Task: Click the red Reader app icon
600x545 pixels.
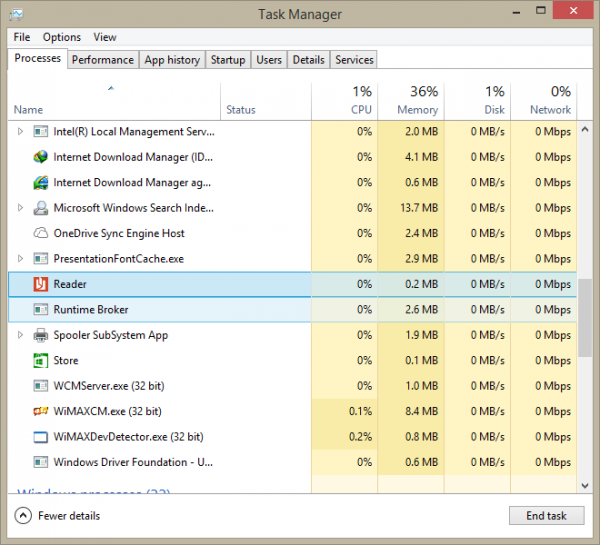Action: (41, 284)
